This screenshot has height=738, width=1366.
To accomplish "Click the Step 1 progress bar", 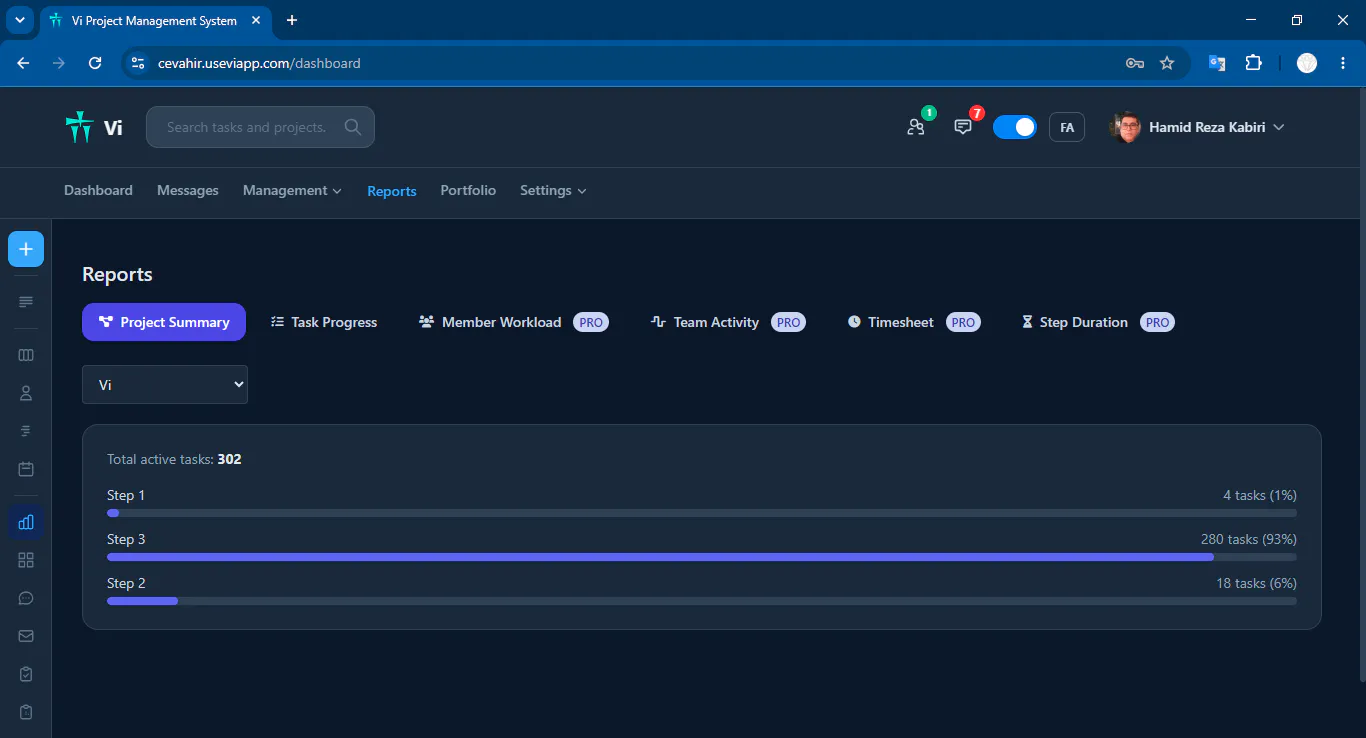I will [702, 513].
